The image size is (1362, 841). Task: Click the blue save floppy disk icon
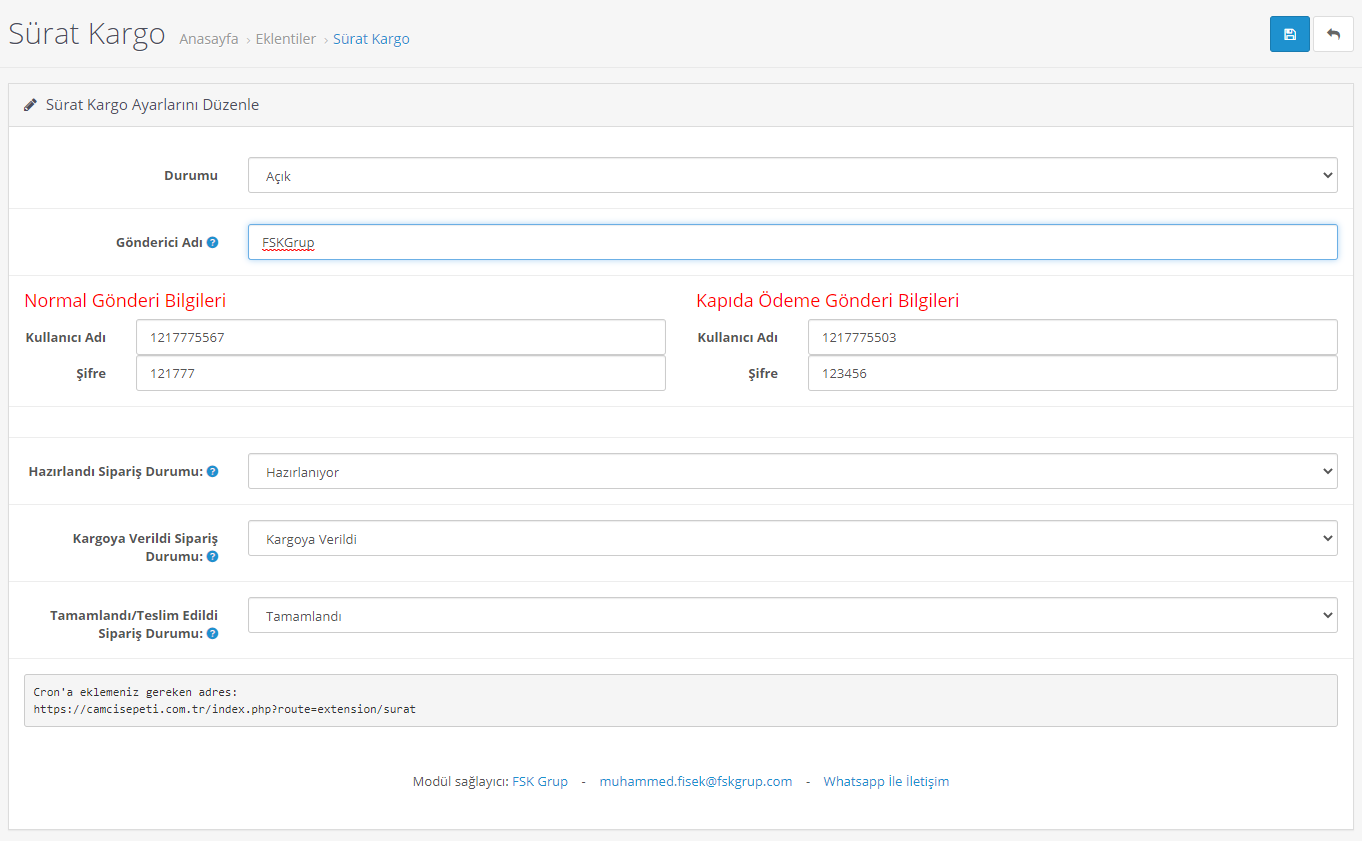pos(1290,34)
